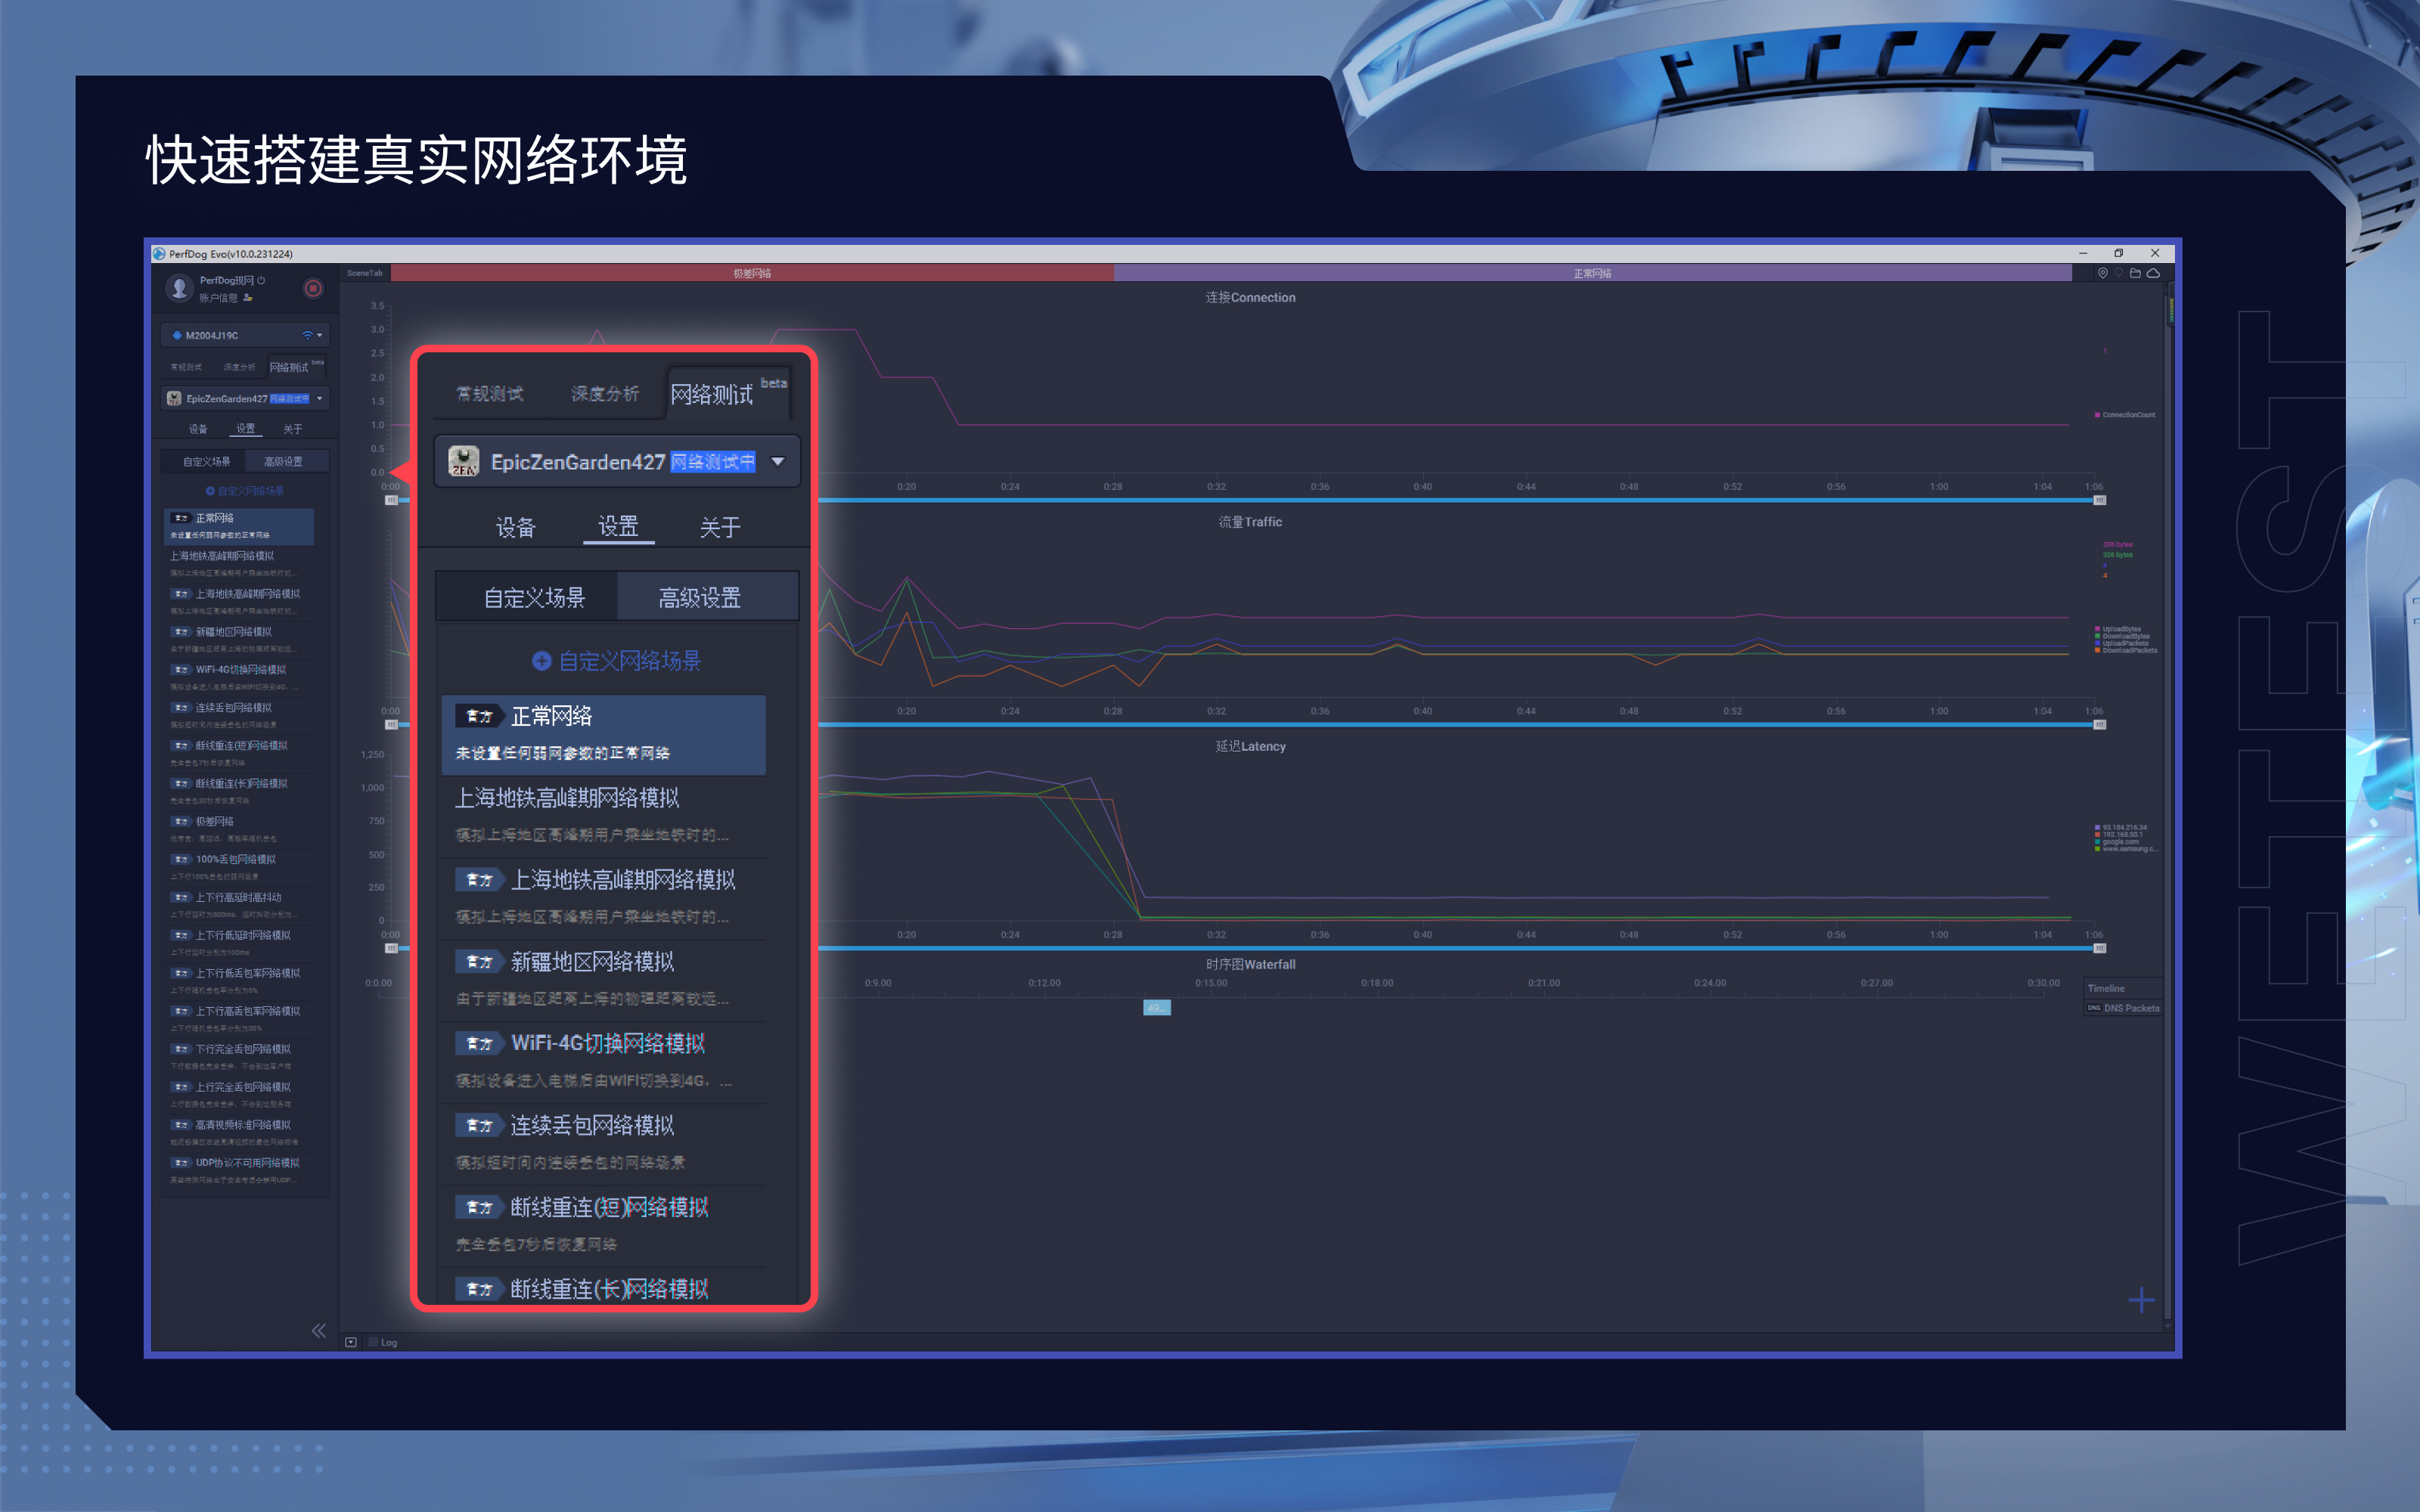2420x1512 pixels.
Task: Stop recording with the red stop button
Action: [x=313, y=289]
